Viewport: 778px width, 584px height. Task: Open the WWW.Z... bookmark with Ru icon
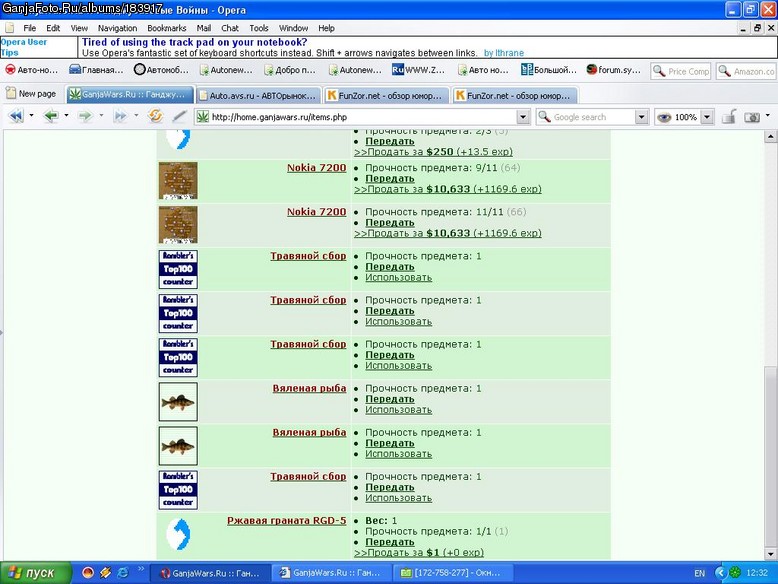click(x=418, y=70)
